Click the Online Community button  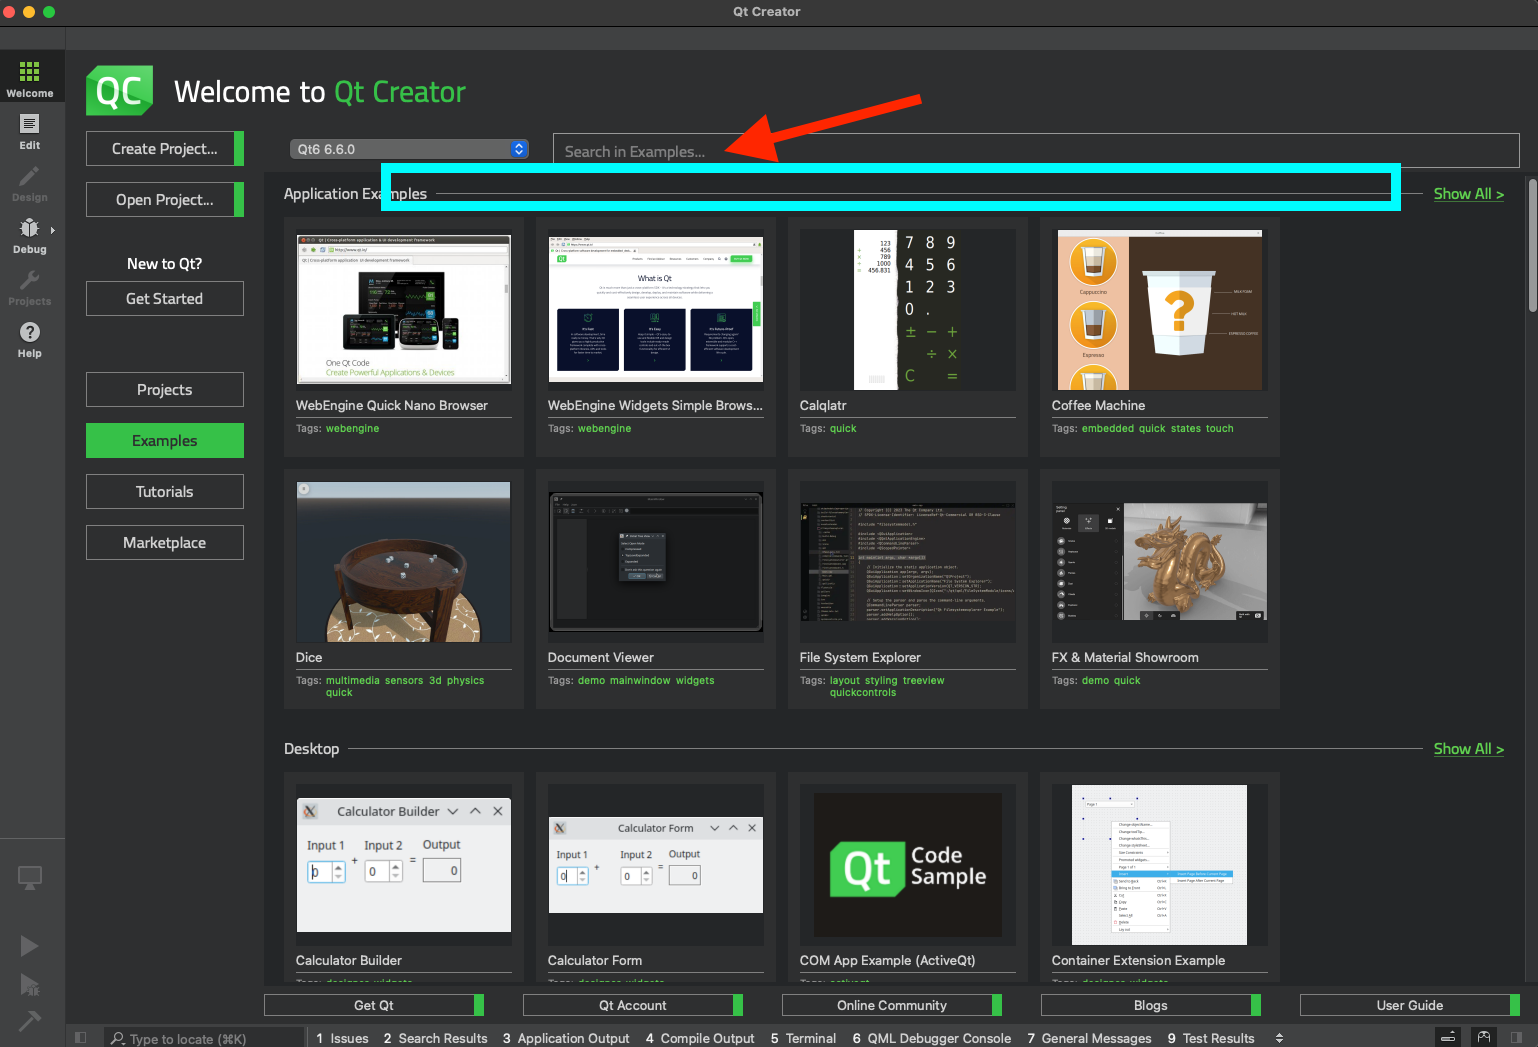pos(892,1005)
